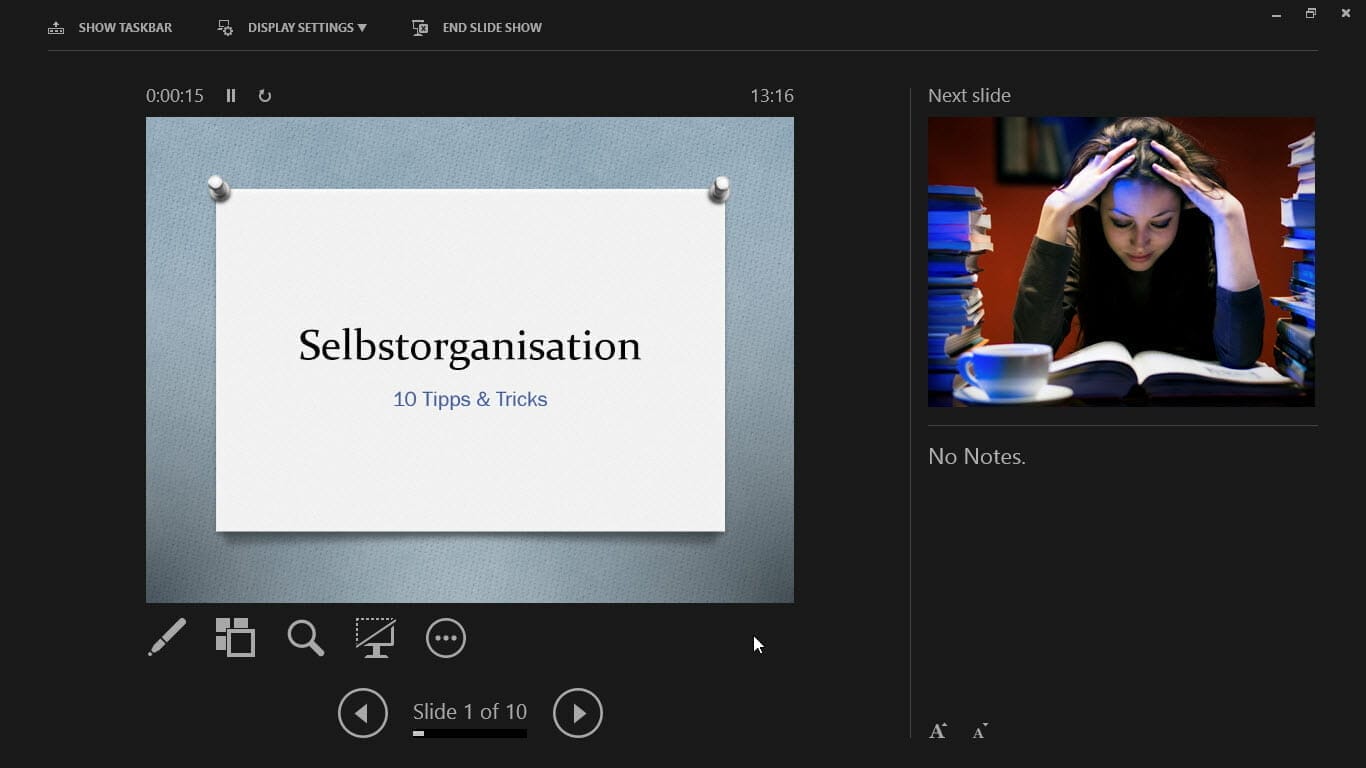Click the slide progress bar
Screen dimensions: 1366x768
point(469,734)
